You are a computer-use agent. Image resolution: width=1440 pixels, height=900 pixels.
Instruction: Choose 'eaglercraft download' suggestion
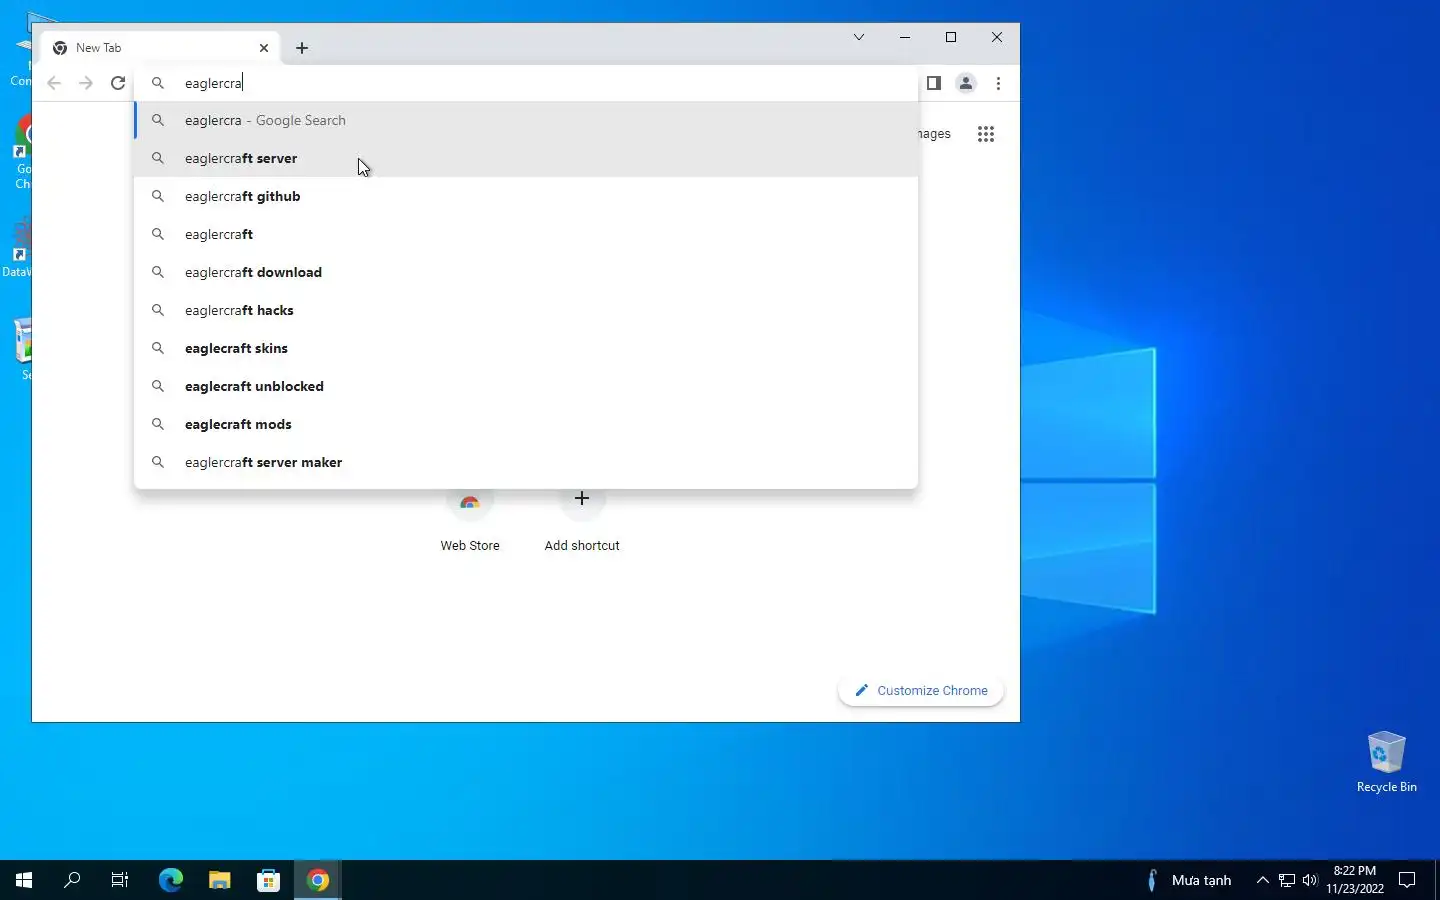[x=527, y=272]
